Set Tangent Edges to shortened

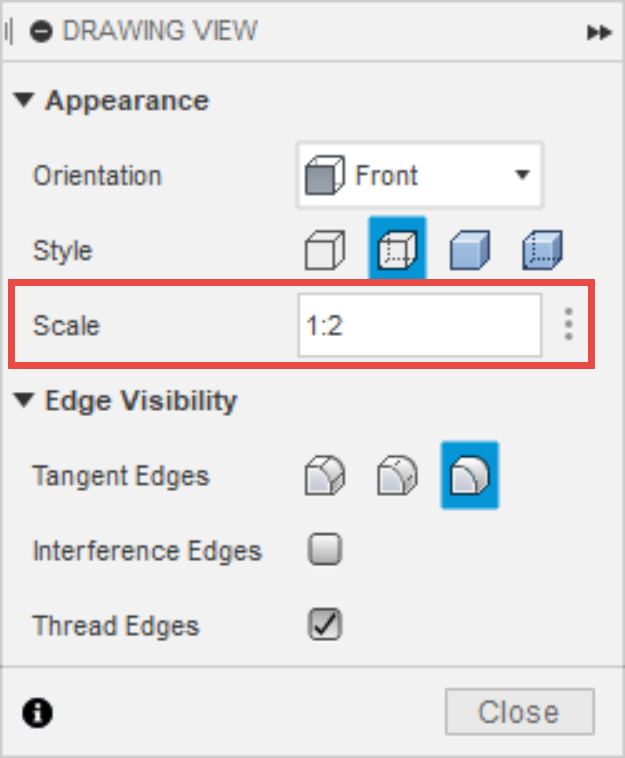pyautogui.click(x=397, y=476)
